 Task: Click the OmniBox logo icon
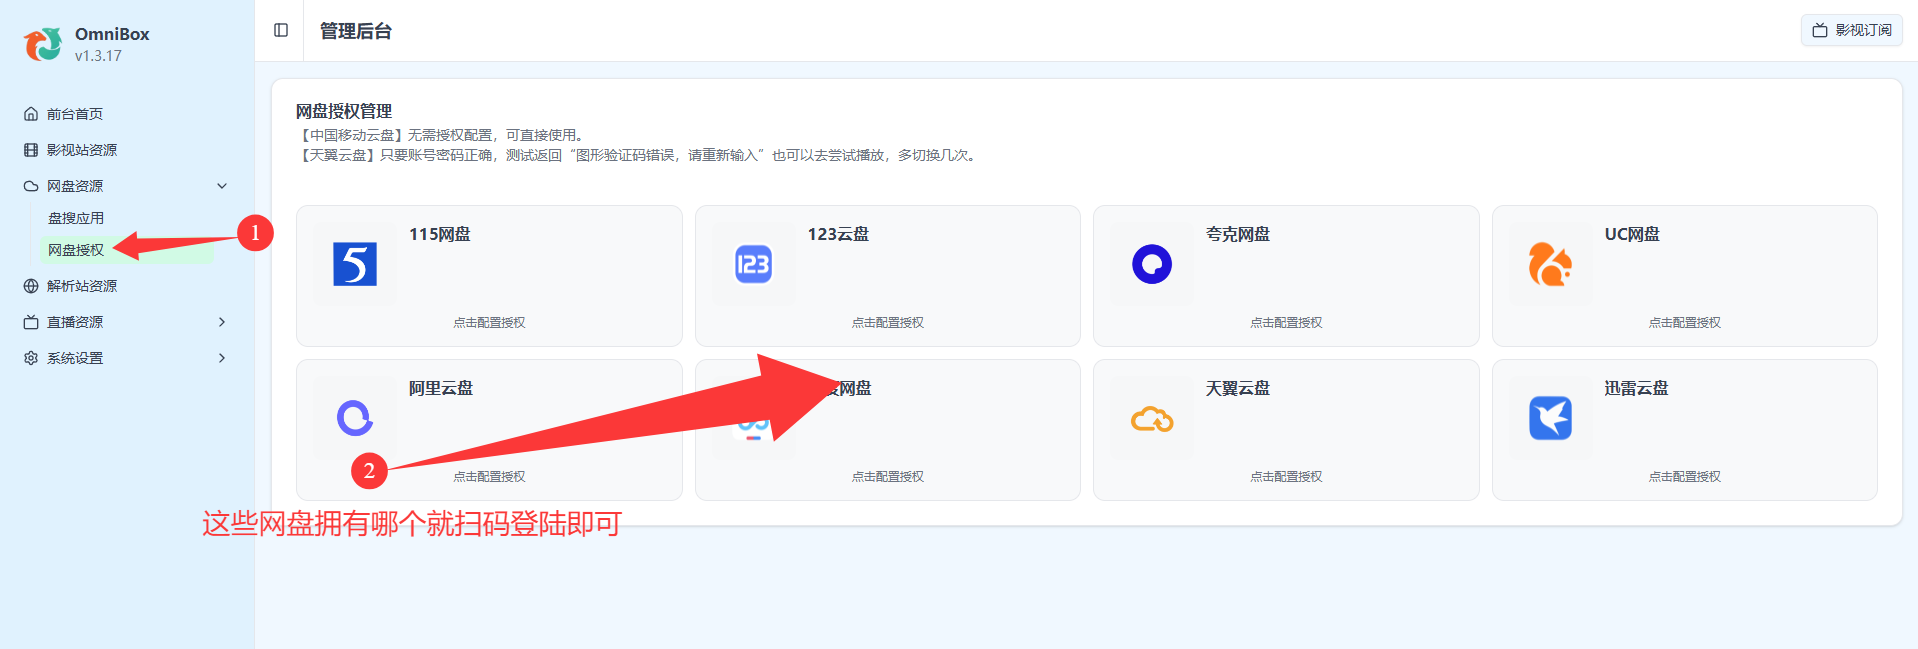43,44
